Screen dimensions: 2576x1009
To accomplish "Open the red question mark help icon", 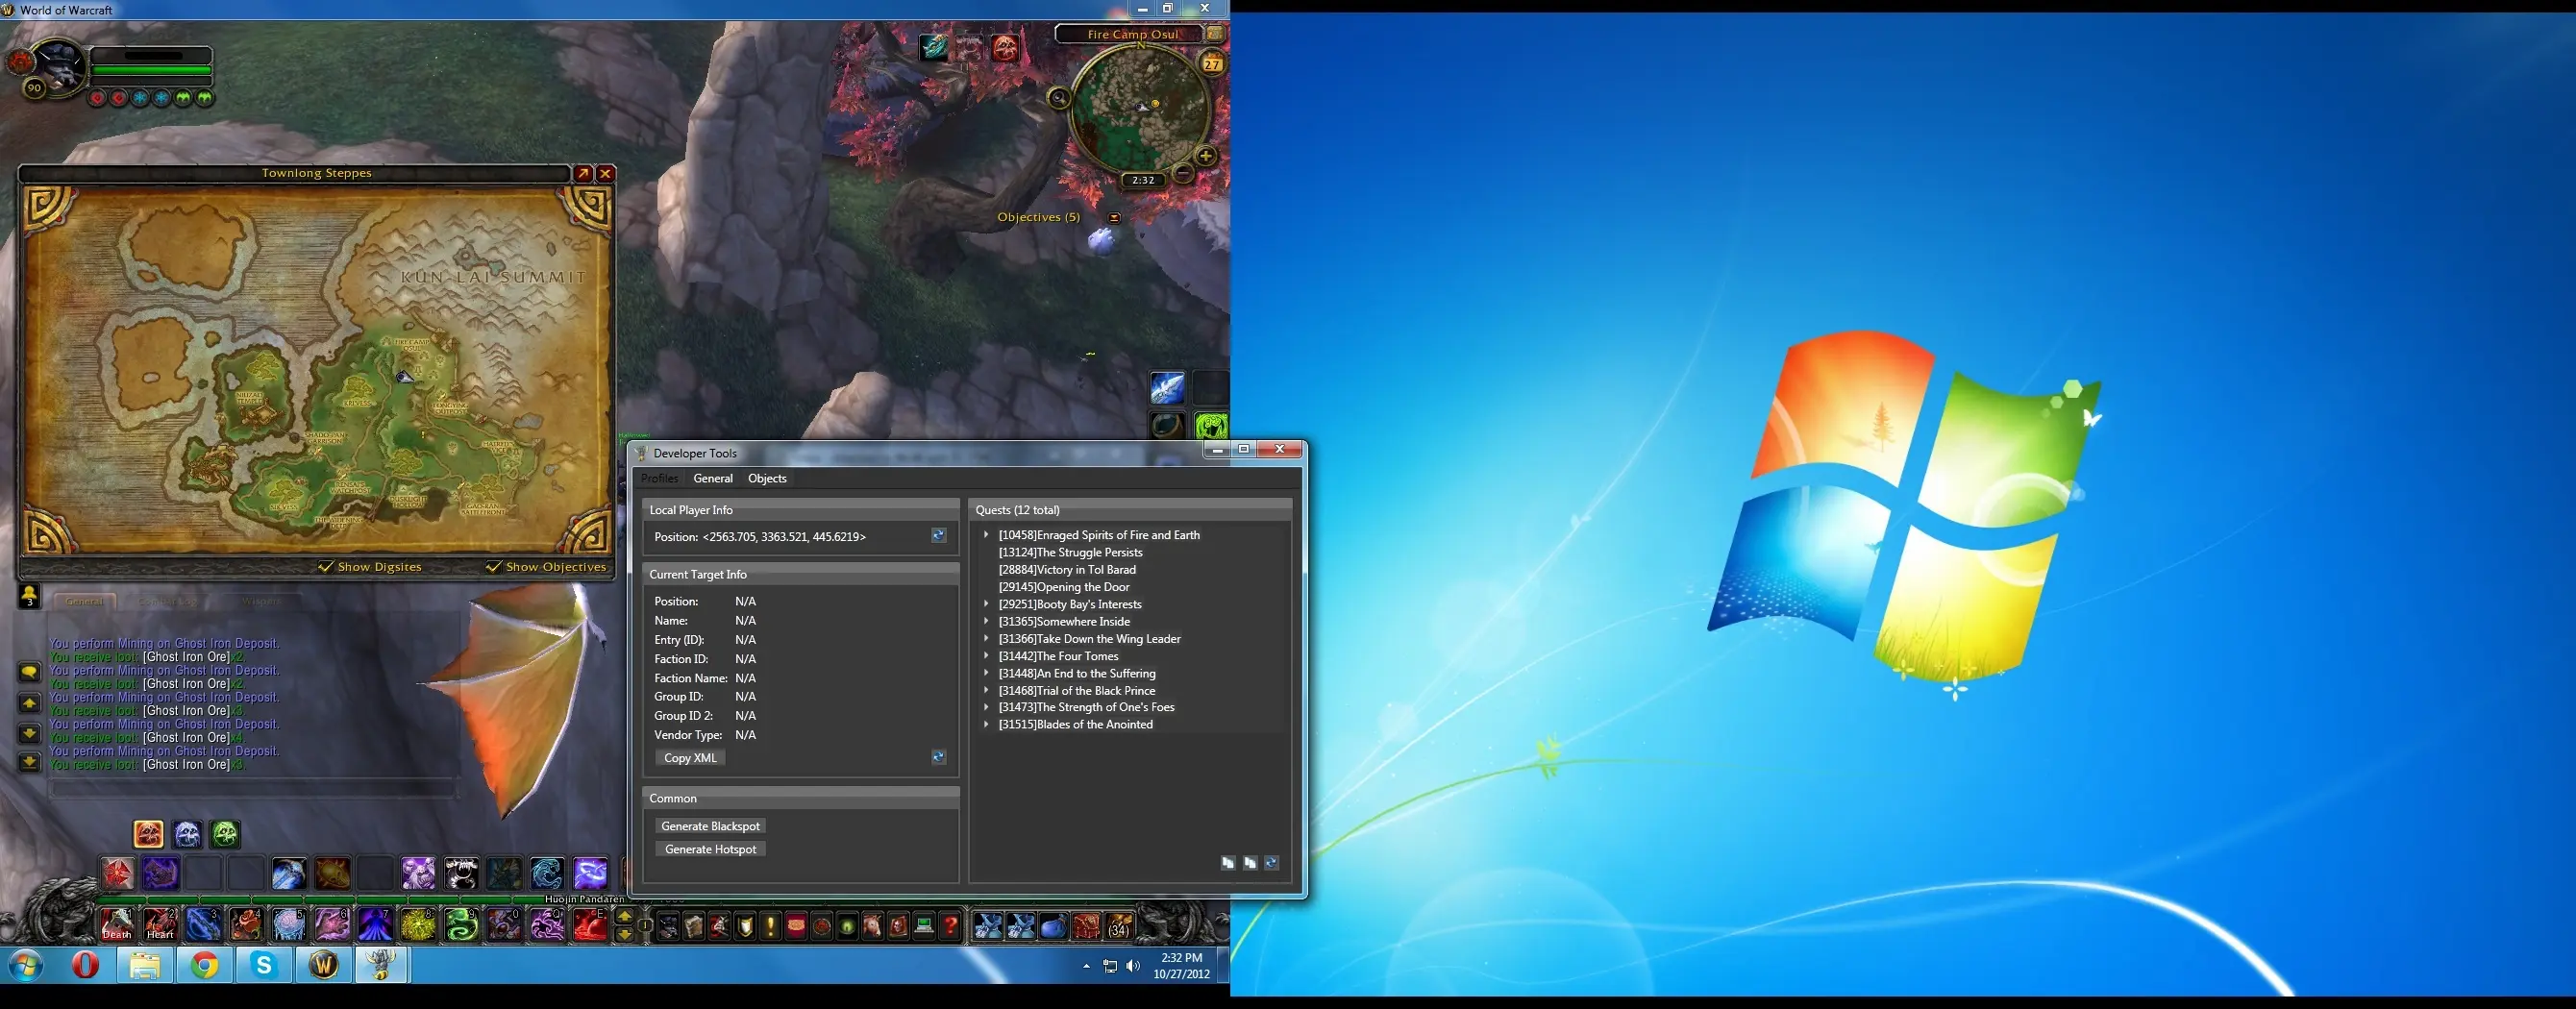I will pyautogui.click(x=950, y=926).
